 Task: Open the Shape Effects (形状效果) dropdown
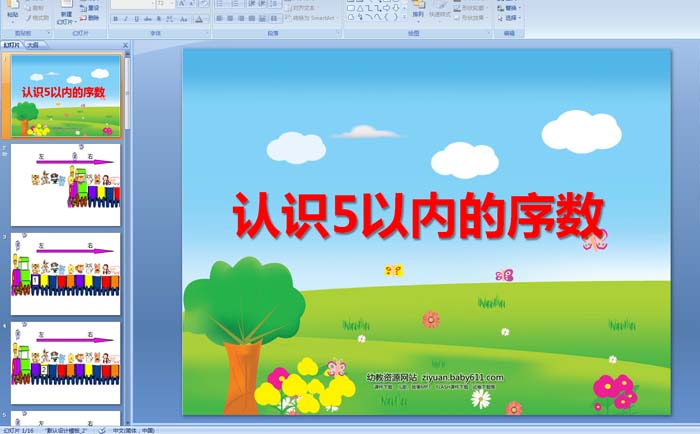[x=470, y=18]
